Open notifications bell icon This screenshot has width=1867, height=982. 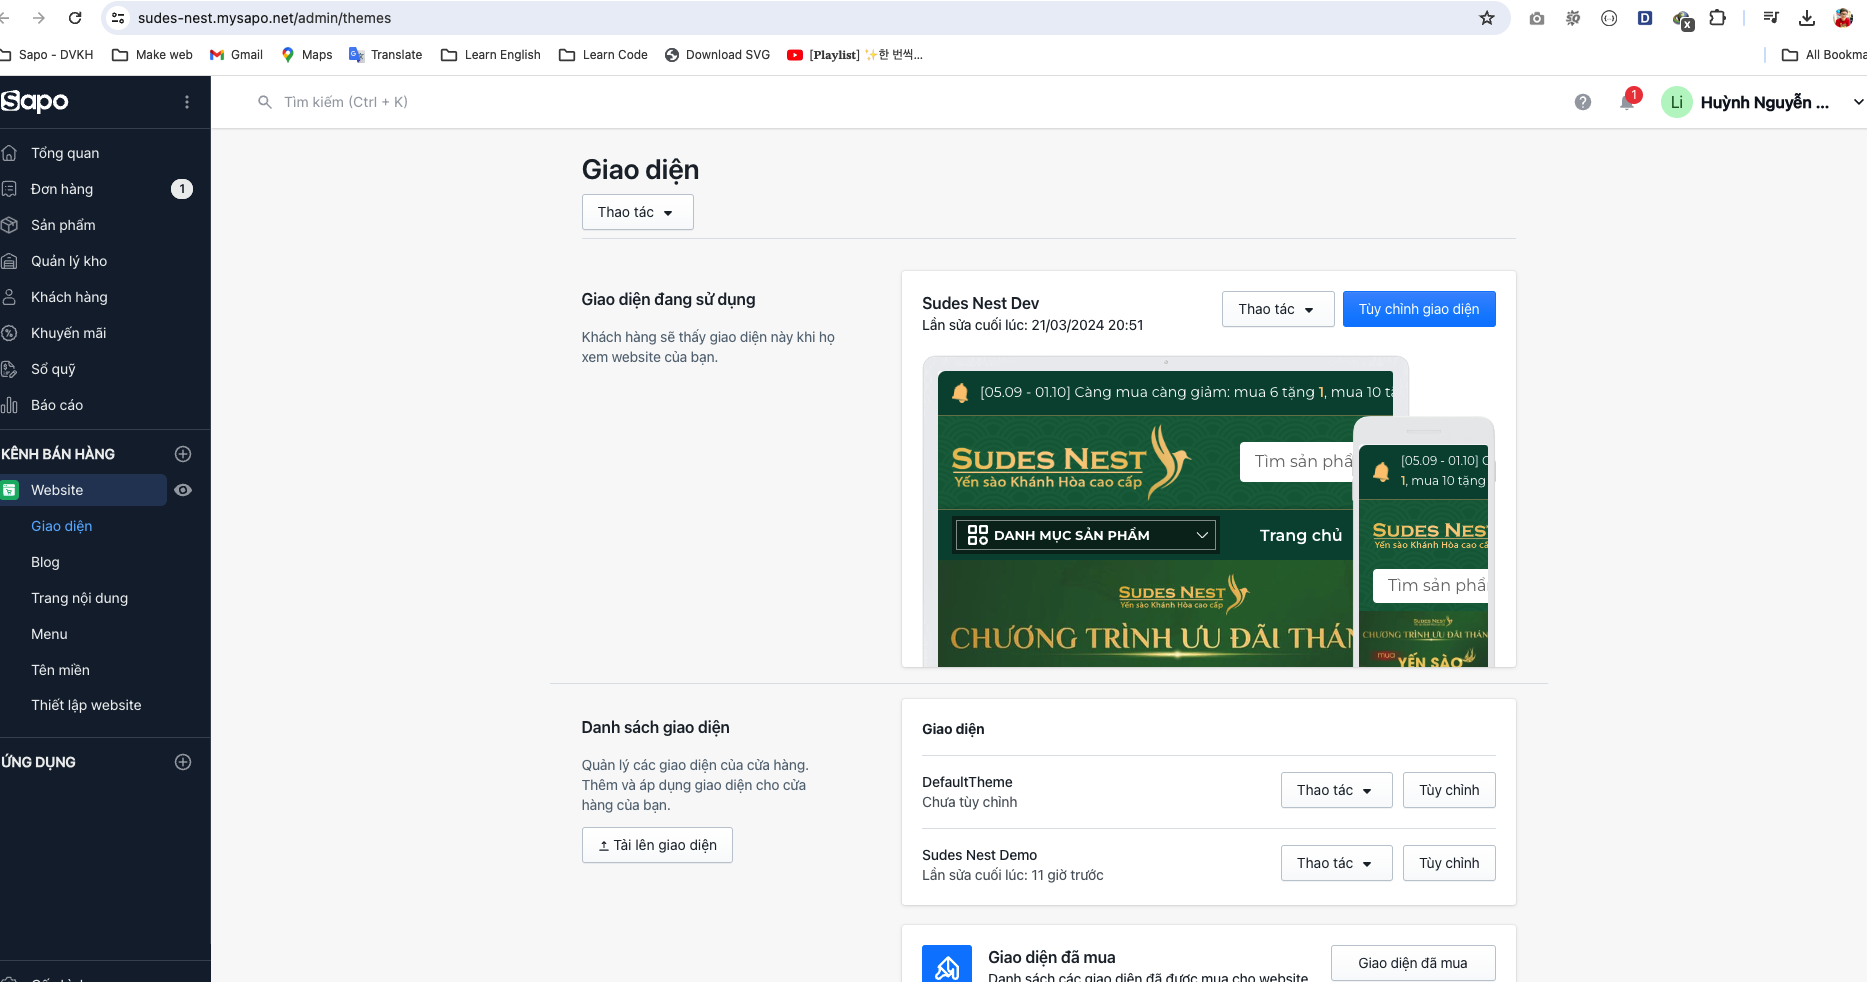1627,102
